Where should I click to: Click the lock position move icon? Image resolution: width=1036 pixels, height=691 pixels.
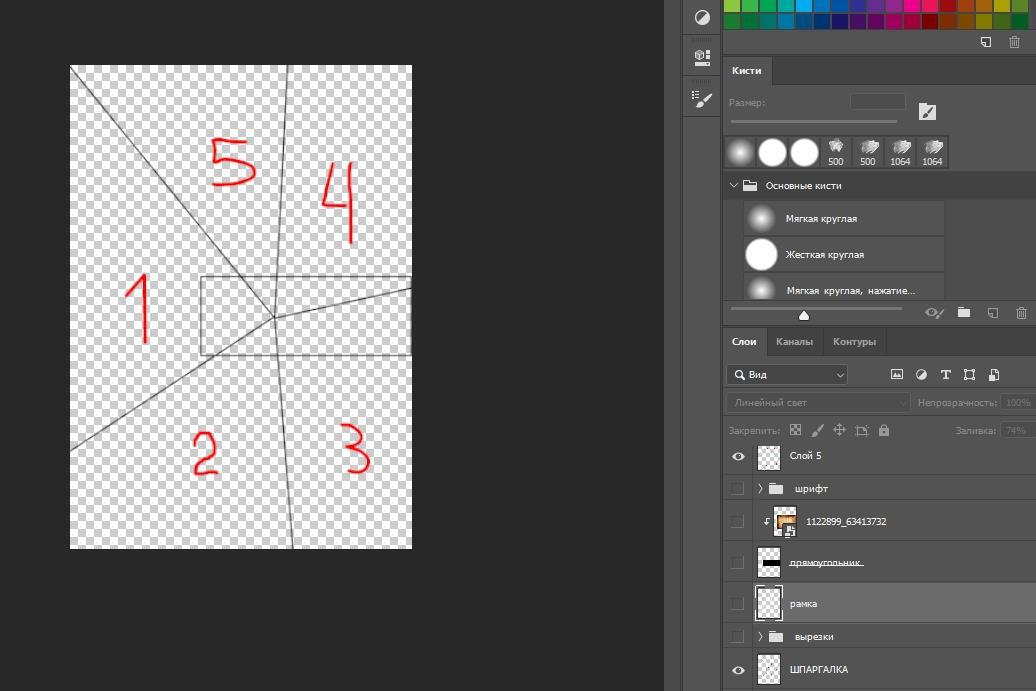(839, 430)
